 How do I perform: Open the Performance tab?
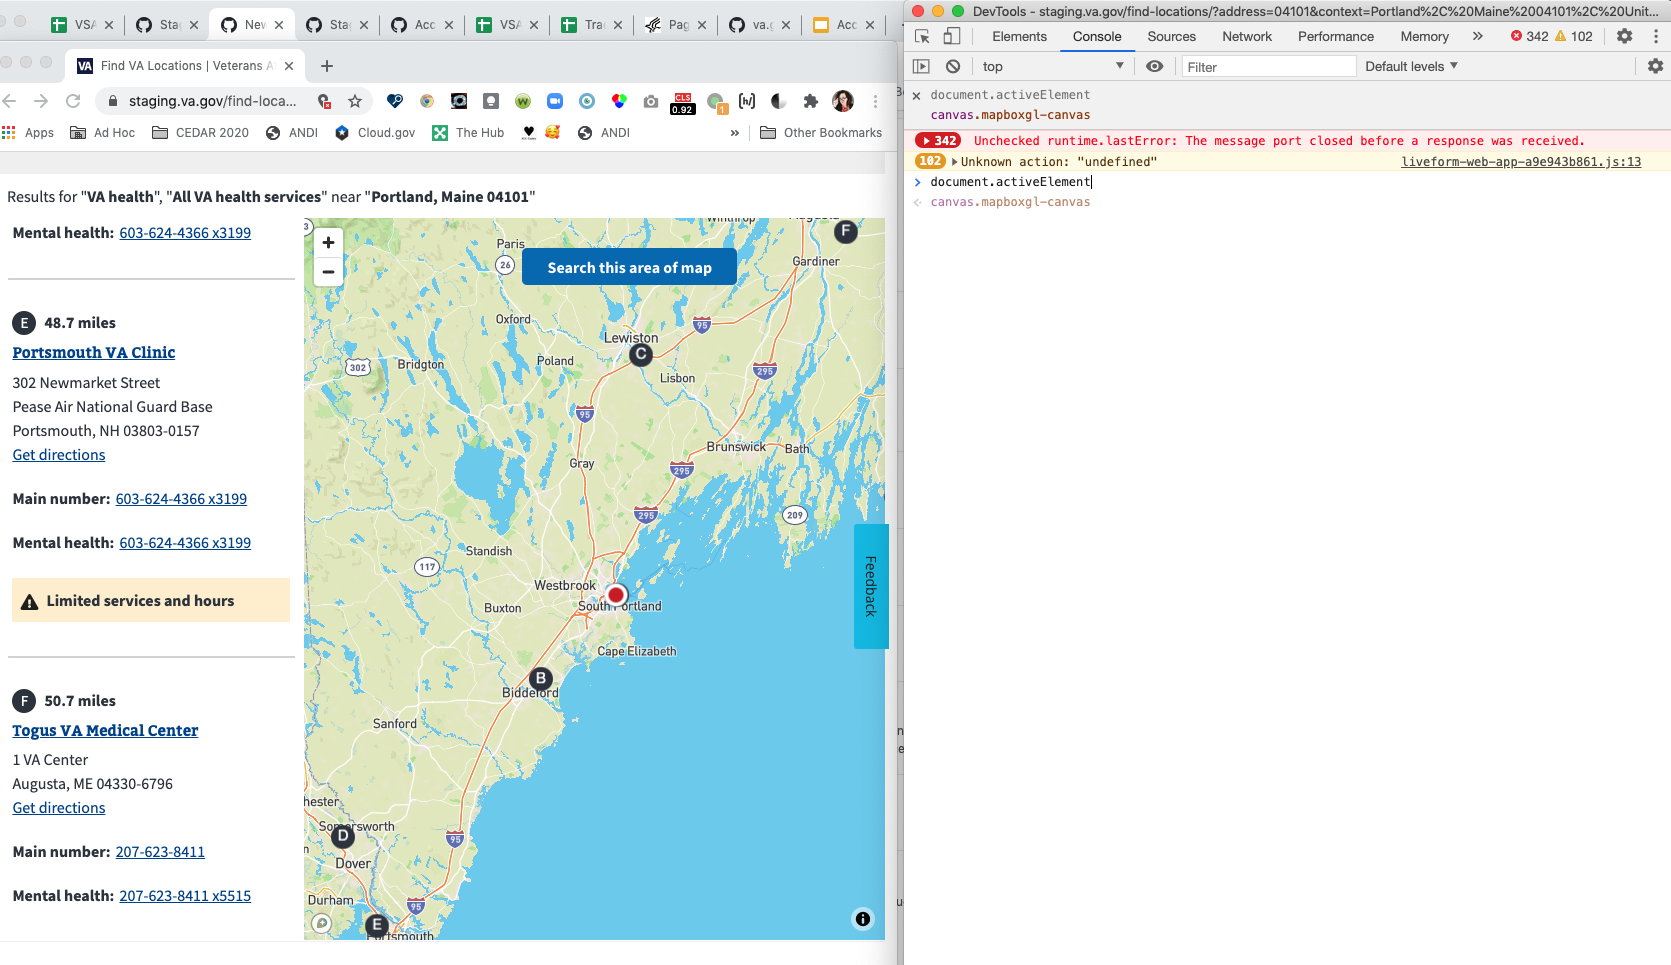[x=1336, y=36]
